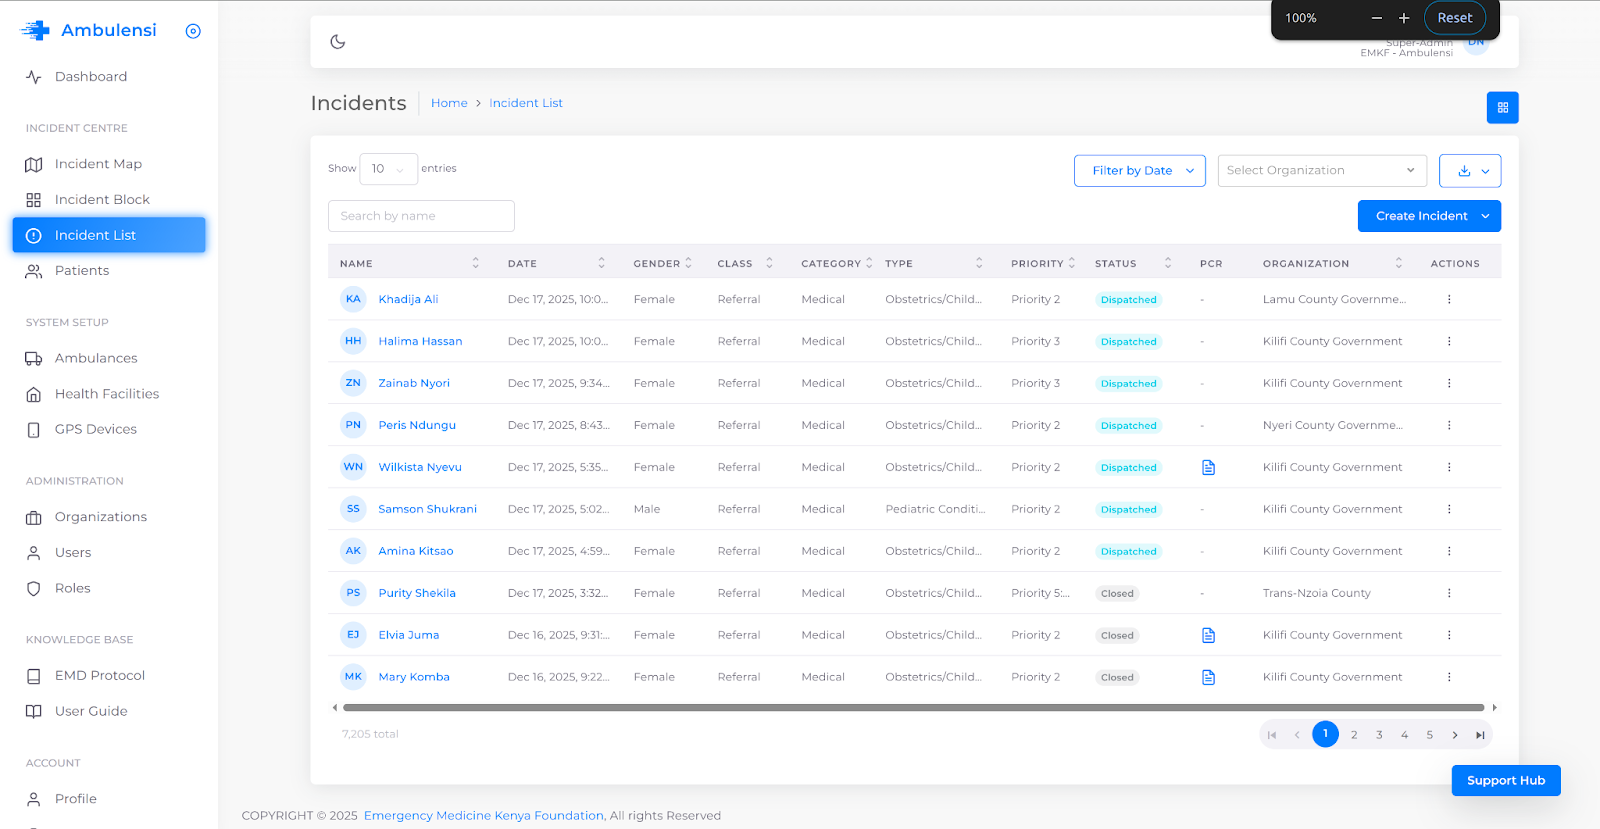This screenshot has width=1600, height=829.
Task: Change the show entries count dropdown
Action: click(388, 169)
